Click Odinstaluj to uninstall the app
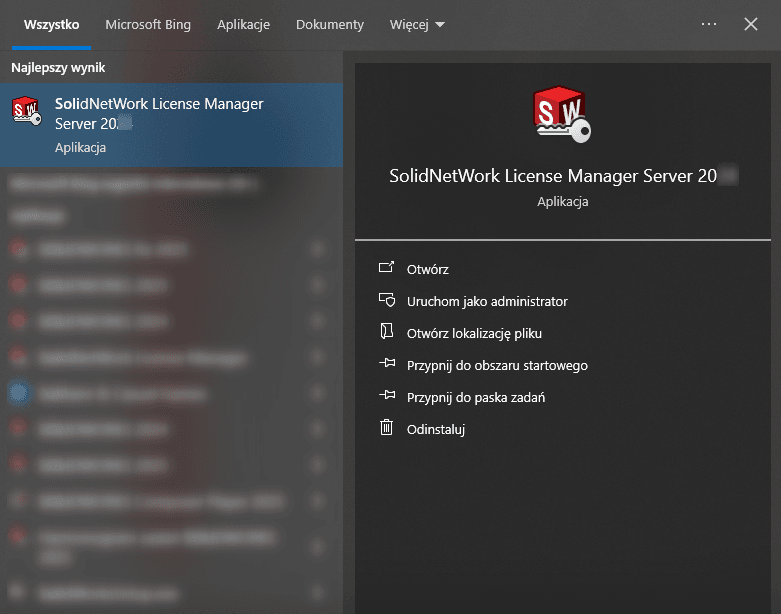This screenshot has height=614, width=781. point(435,429)
